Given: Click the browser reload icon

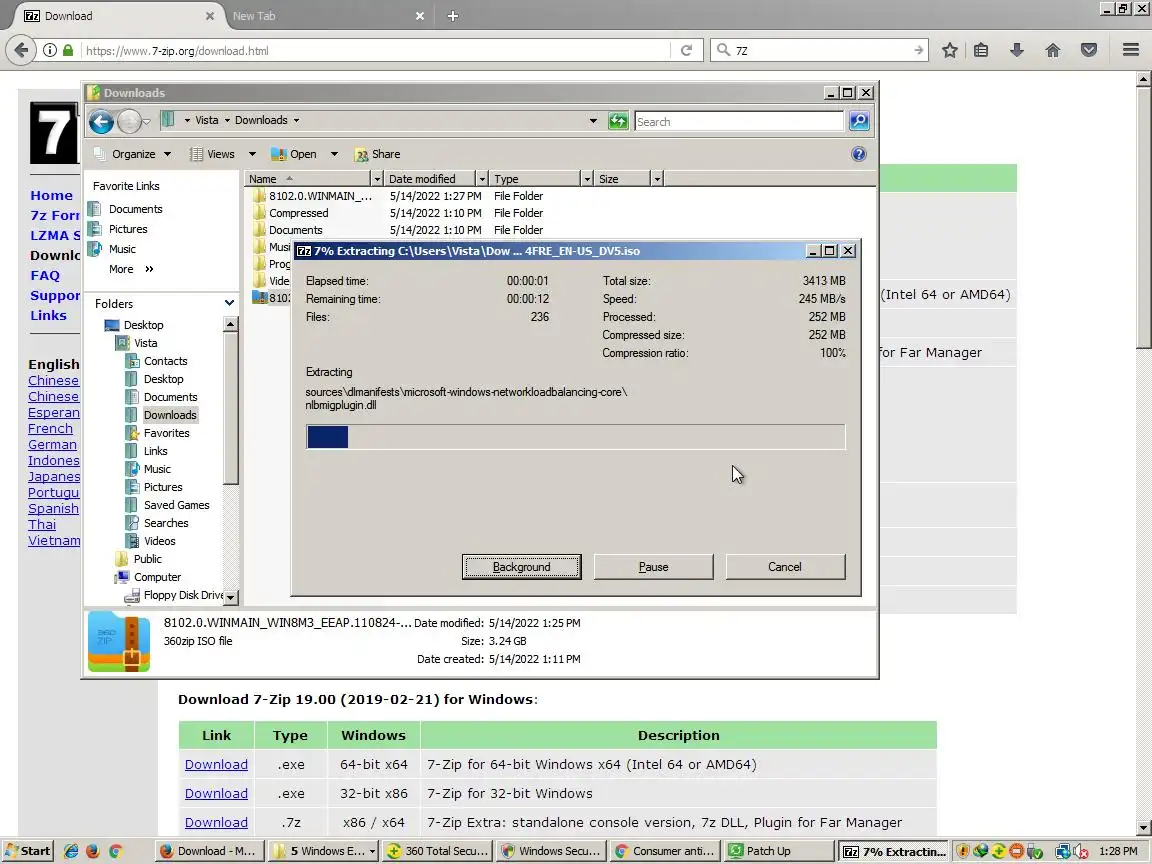Looking at the screenshot, I should click(x=686, y=50).
